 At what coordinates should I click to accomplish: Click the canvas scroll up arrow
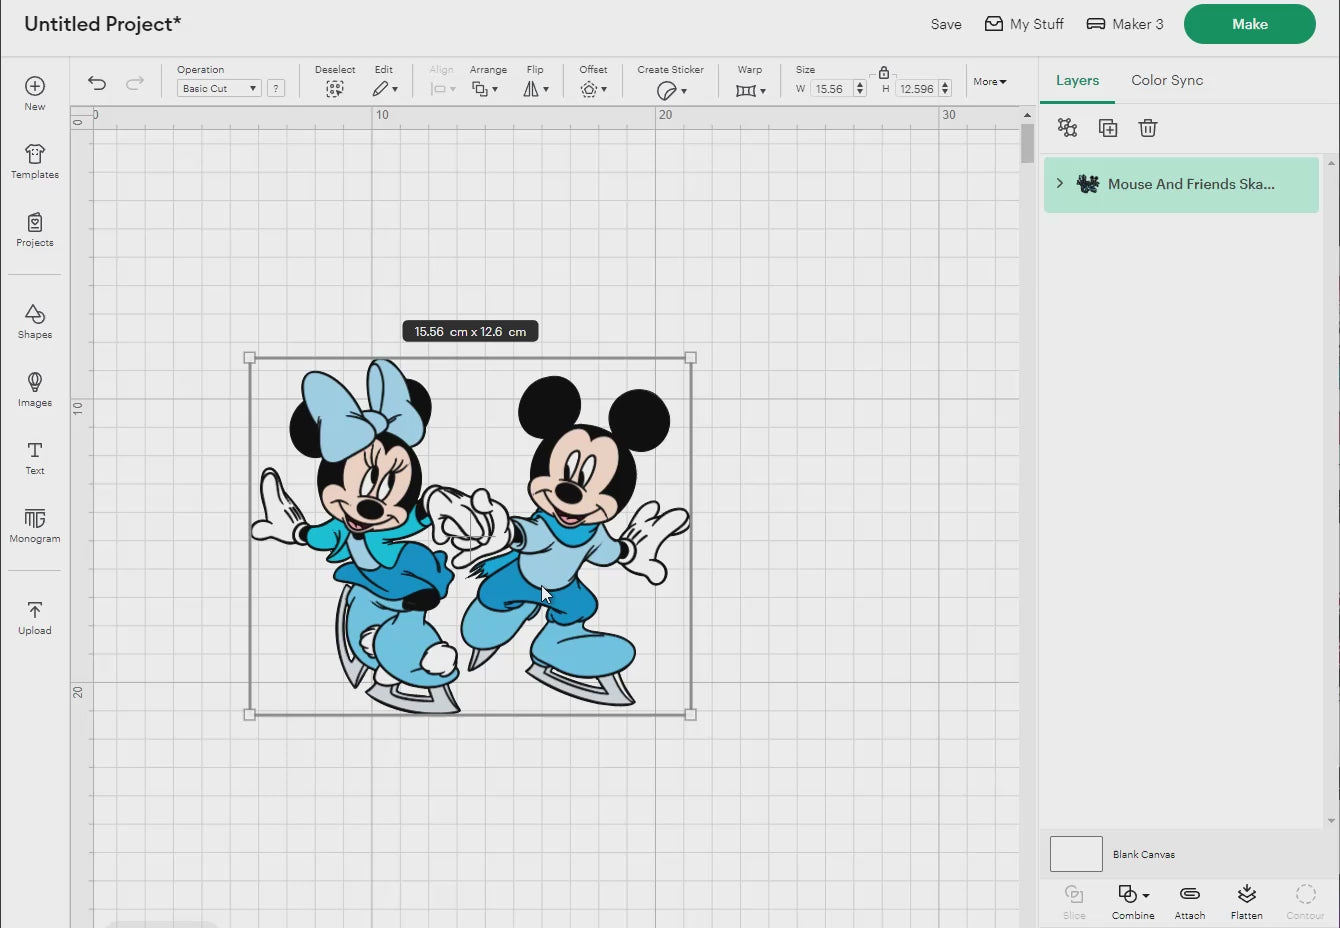[x=1027, y=115]
